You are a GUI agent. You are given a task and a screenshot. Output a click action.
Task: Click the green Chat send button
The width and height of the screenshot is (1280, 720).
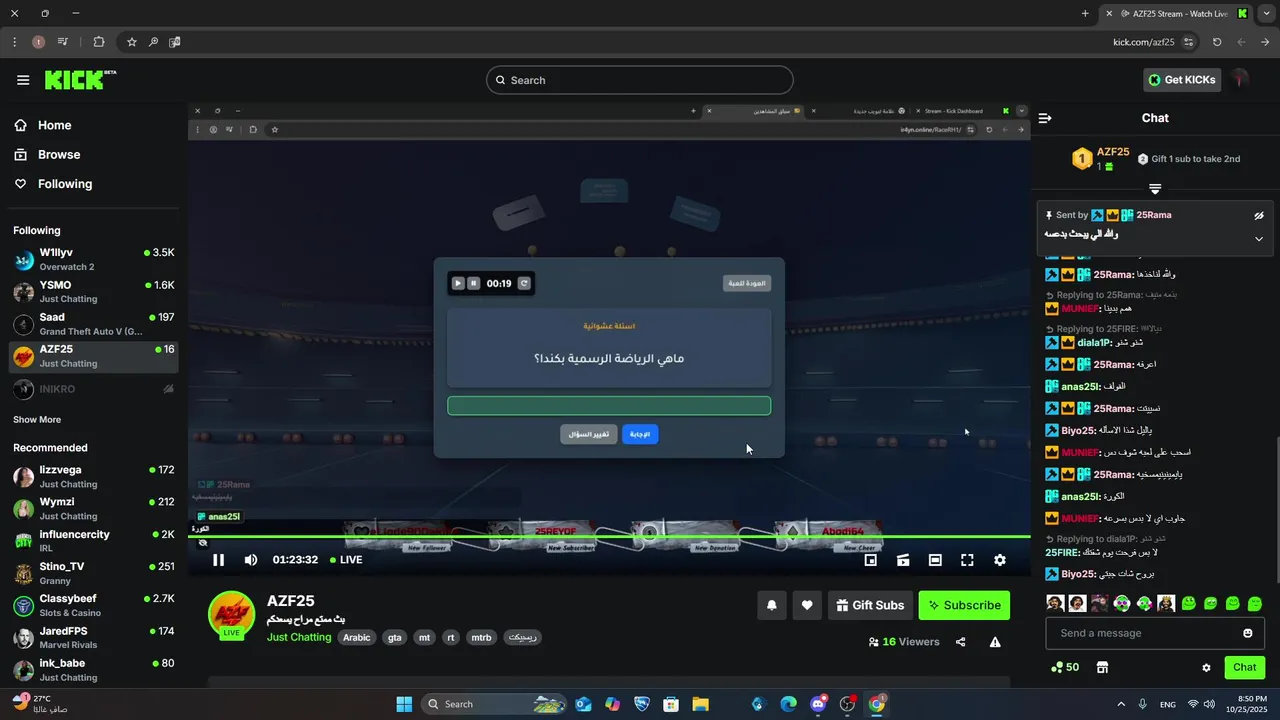point(1245,667)
